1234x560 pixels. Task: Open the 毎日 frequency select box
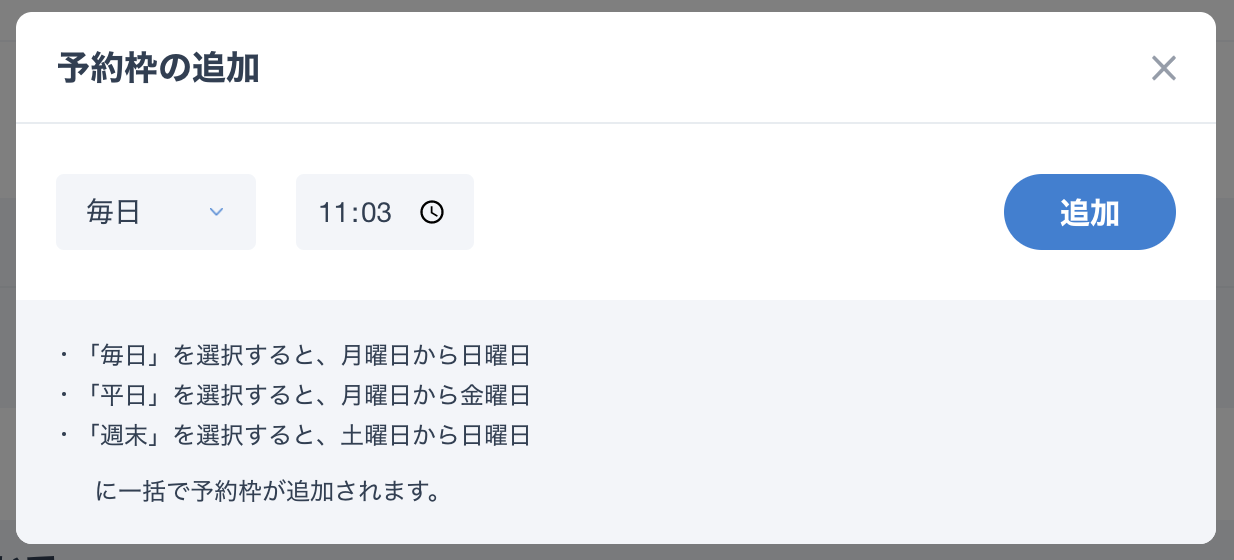[156, 212]
